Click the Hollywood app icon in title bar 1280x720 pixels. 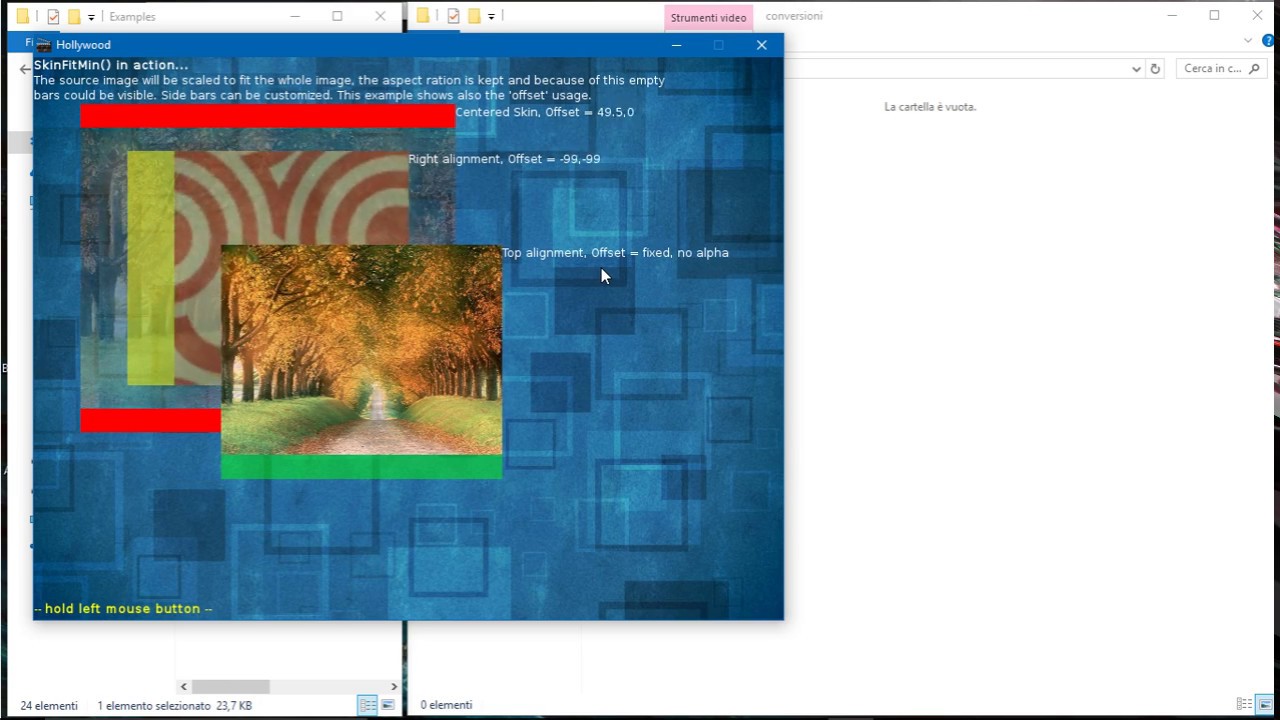pyautogui.click(x=43, y=45)
